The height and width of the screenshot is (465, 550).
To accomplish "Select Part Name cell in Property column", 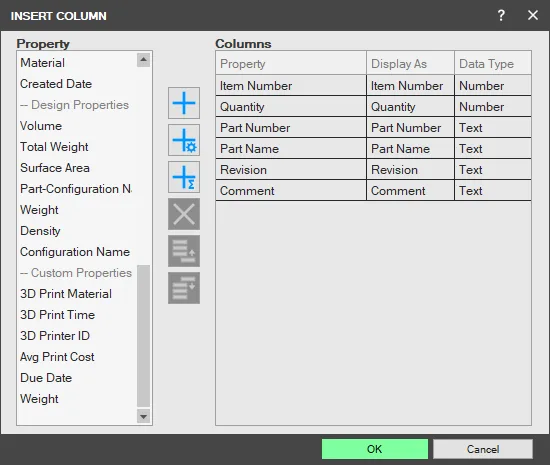I will tap(291, 149).
